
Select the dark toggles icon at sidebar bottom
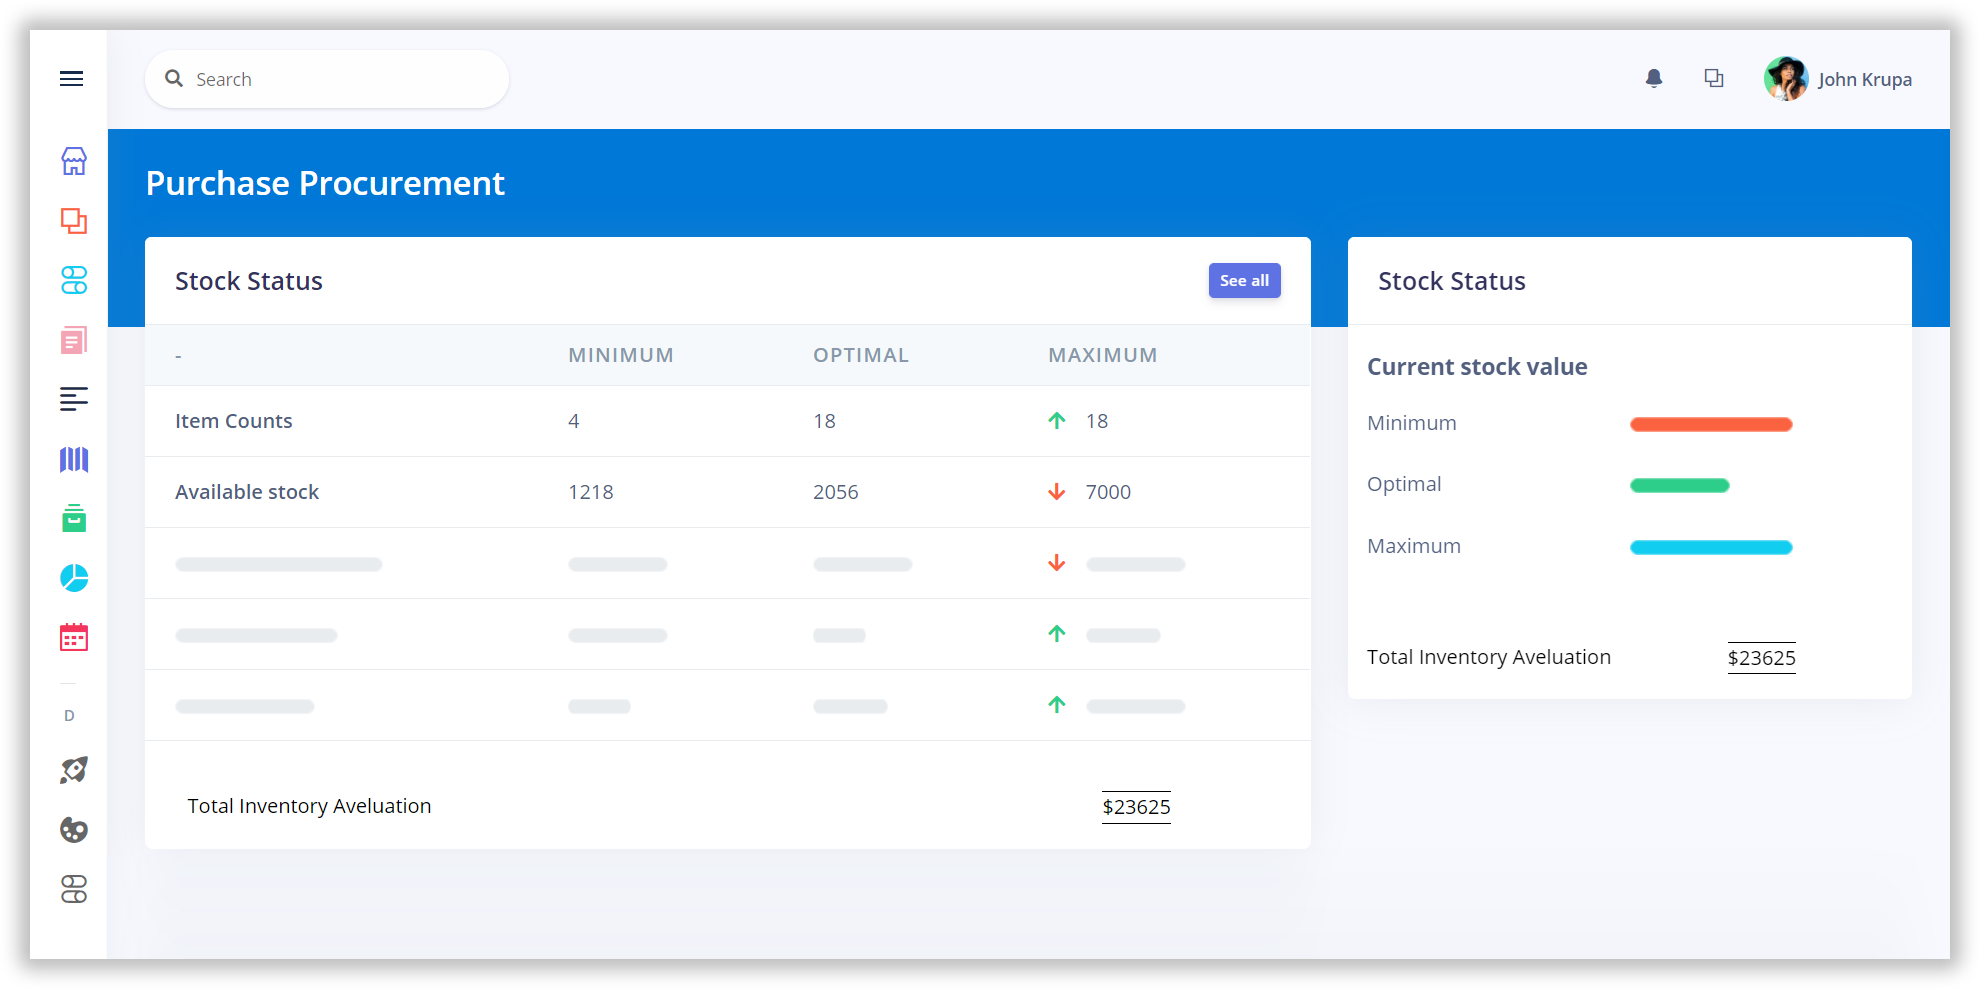74,889
